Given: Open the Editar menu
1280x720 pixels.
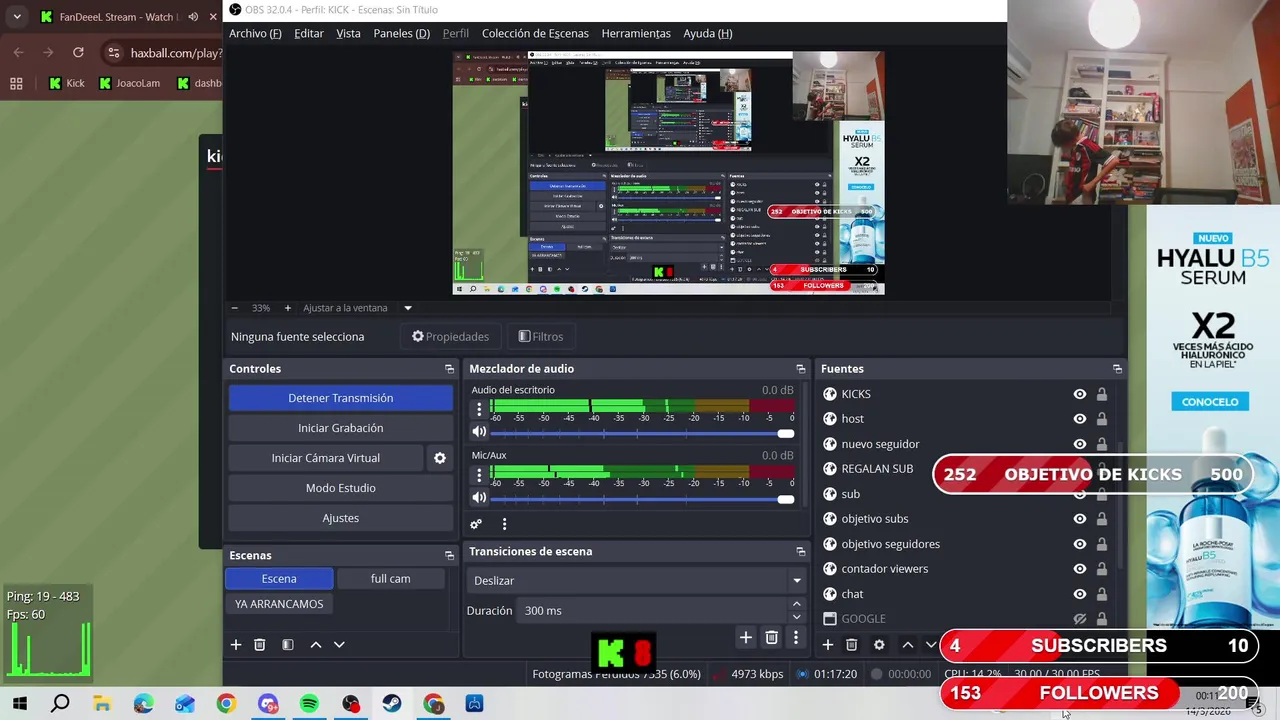Looking at the screenshot, I should (309, 33).
